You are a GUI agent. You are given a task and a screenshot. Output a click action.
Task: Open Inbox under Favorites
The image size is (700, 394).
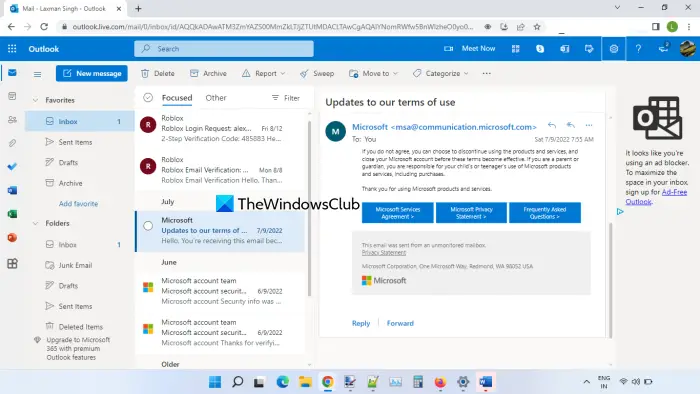pyautogui.click(x=80, y=121)
